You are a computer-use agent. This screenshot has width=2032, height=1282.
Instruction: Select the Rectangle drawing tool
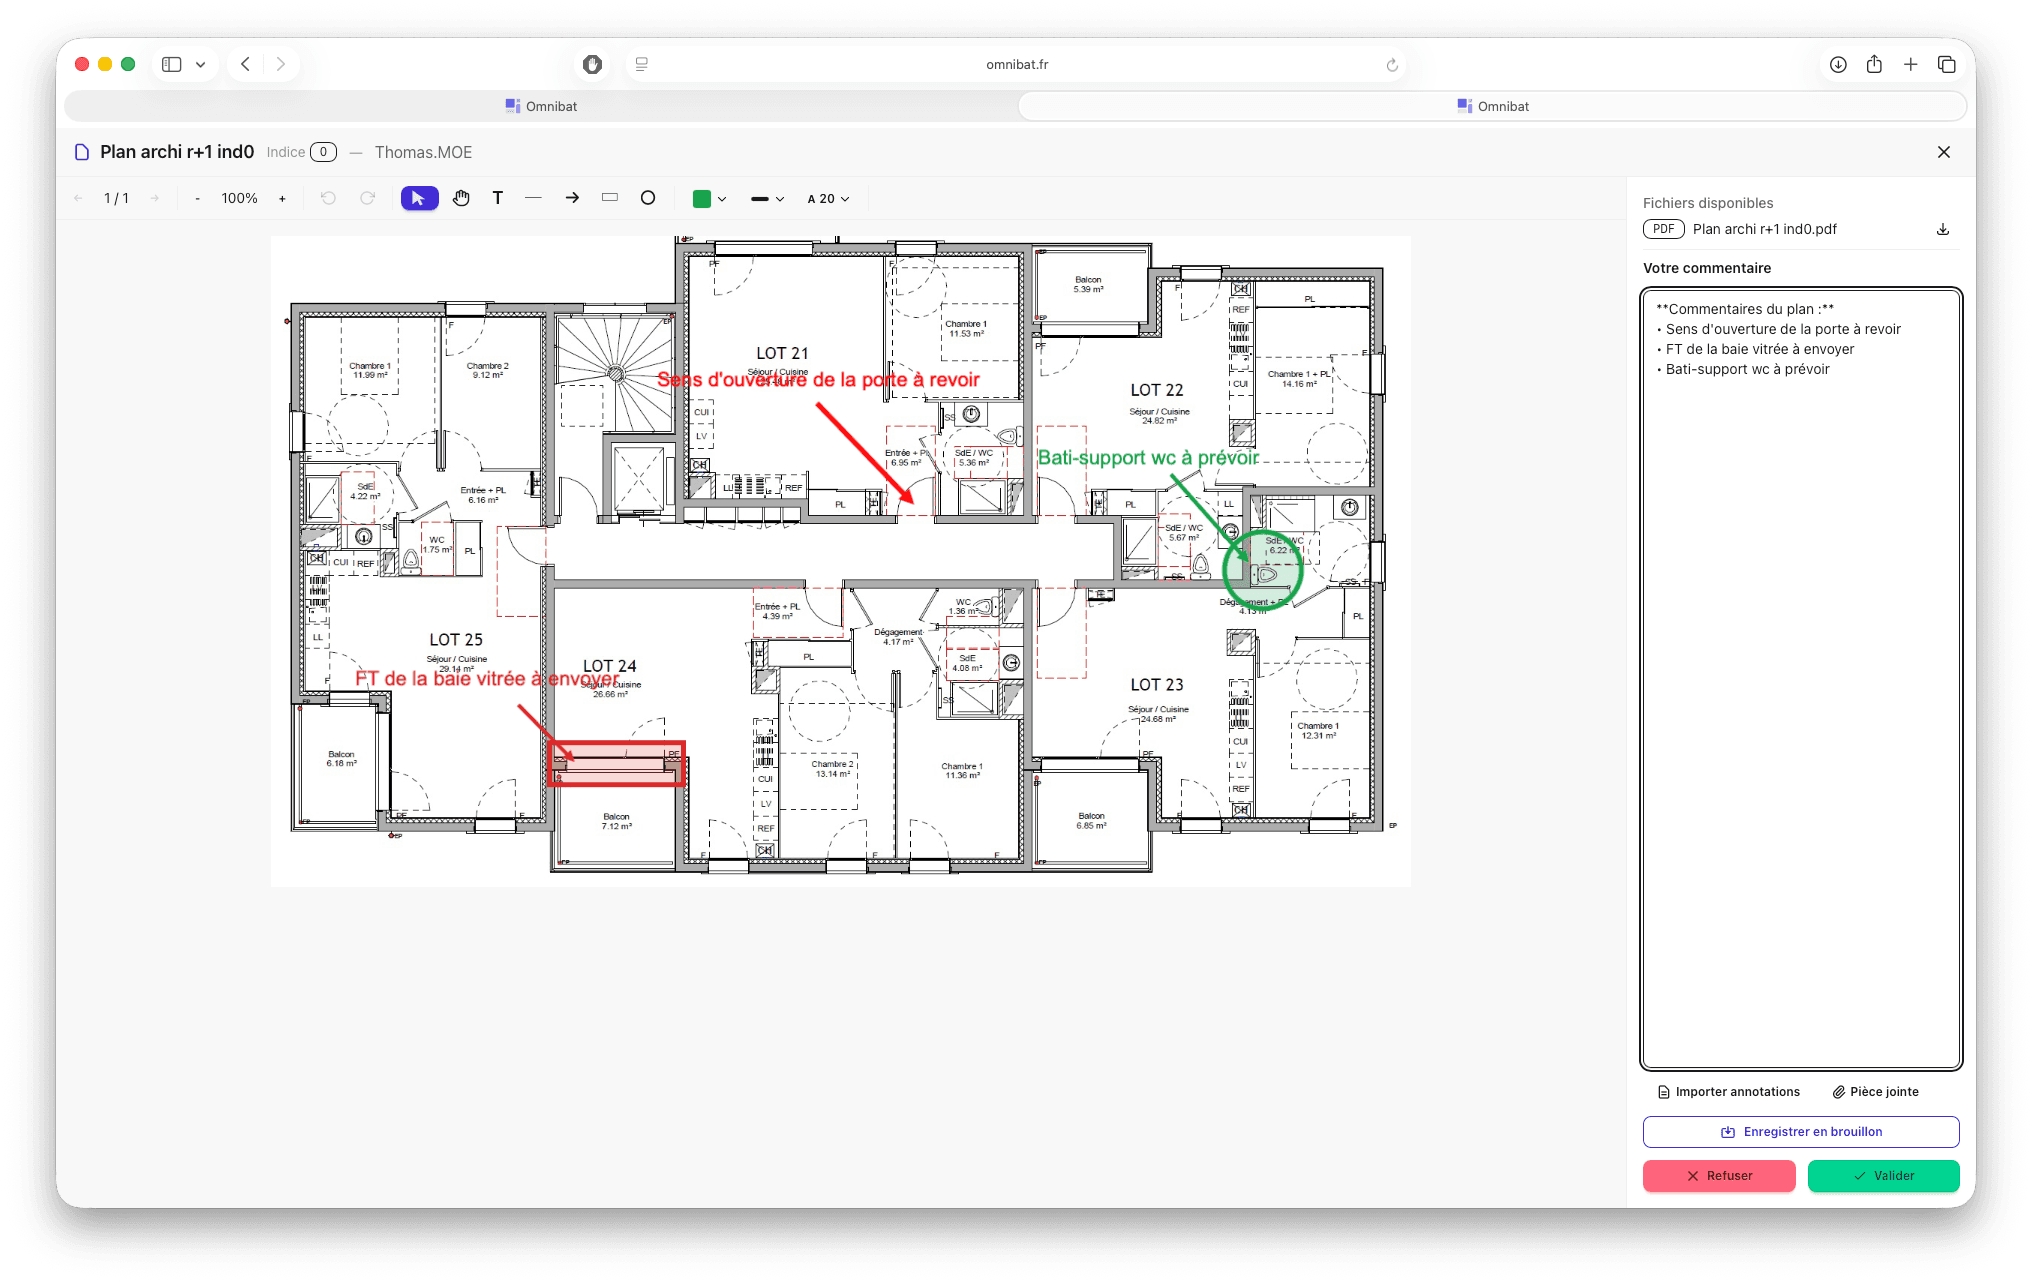pos(609,198)
